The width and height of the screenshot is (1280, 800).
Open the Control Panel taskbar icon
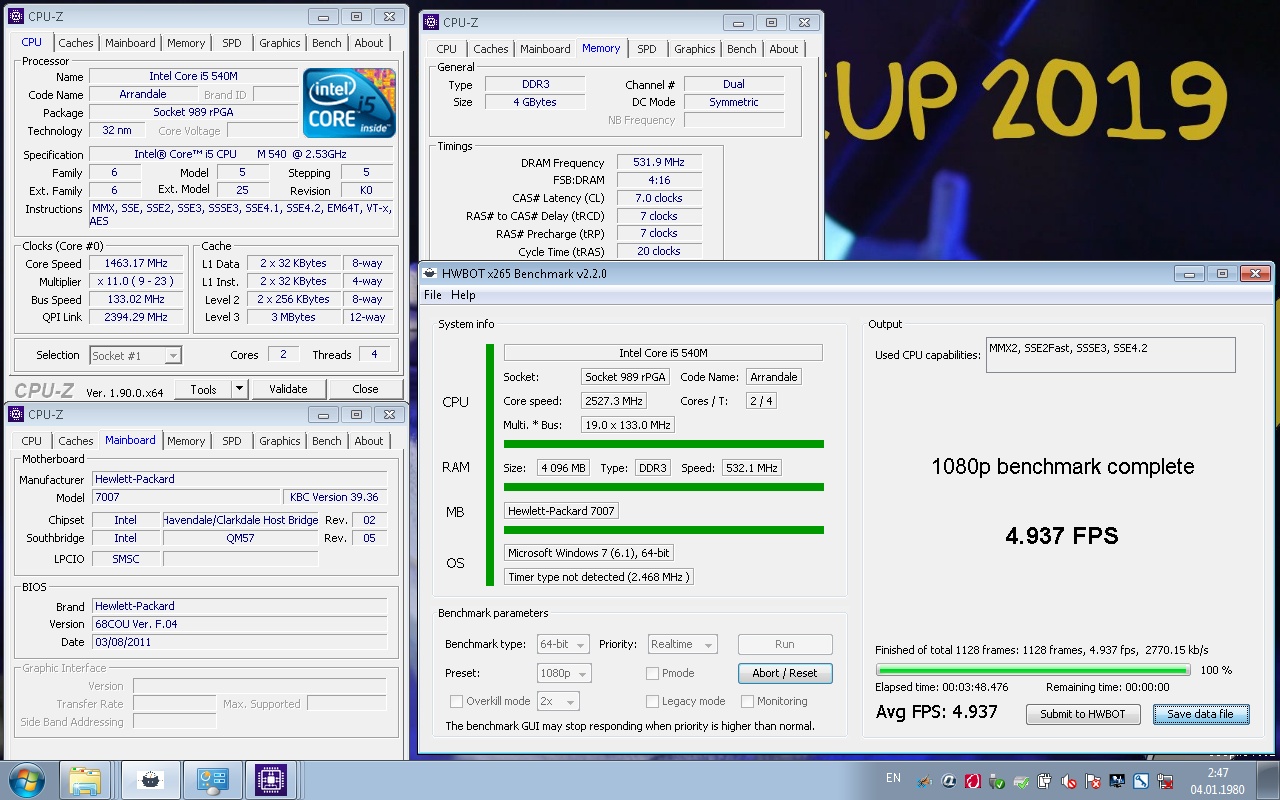pyautogui.click(x=212, y=780)
